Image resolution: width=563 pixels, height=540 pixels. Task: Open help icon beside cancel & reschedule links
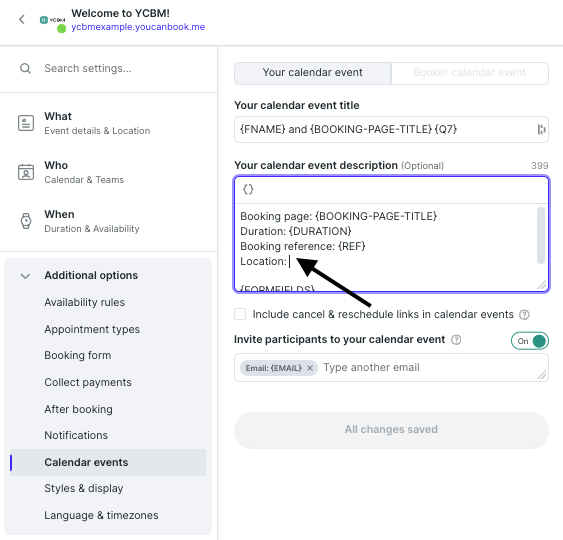point(524,315)
